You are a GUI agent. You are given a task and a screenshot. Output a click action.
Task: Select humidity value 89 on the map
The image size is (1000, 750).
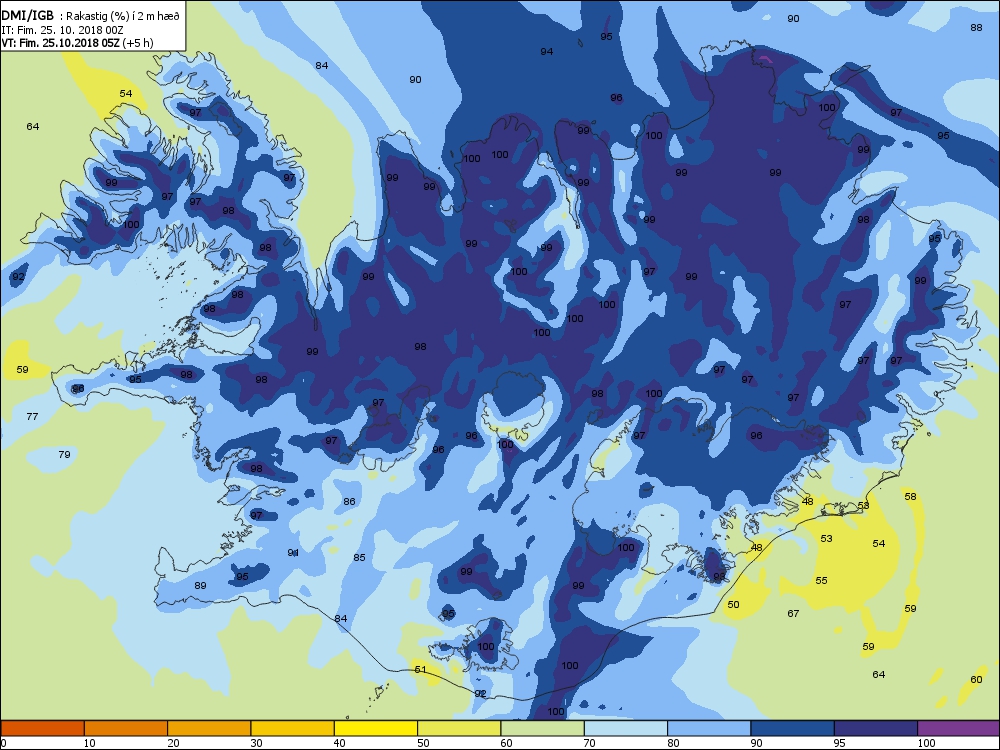pos(200,585)
